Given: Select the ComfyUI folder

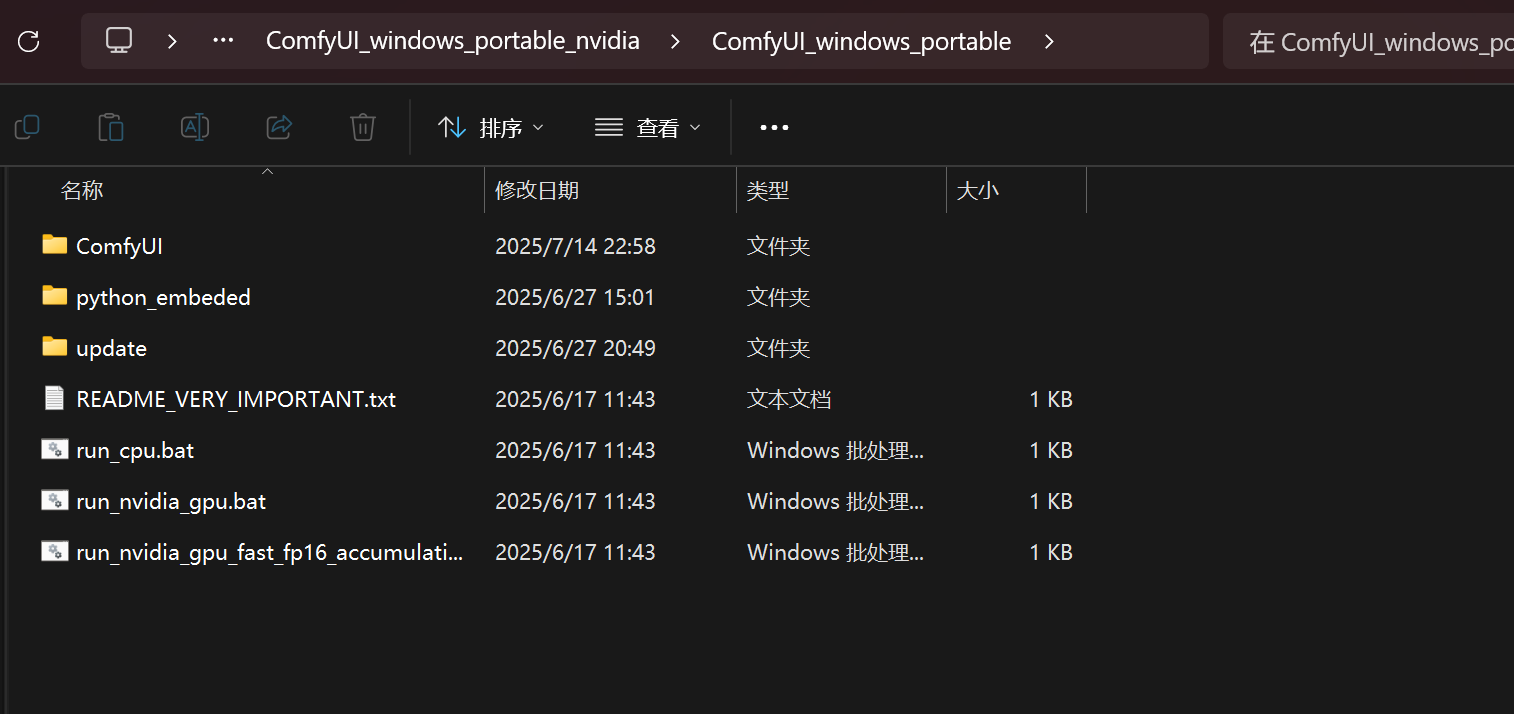Looking at the screenshot, I should [119, 246].
